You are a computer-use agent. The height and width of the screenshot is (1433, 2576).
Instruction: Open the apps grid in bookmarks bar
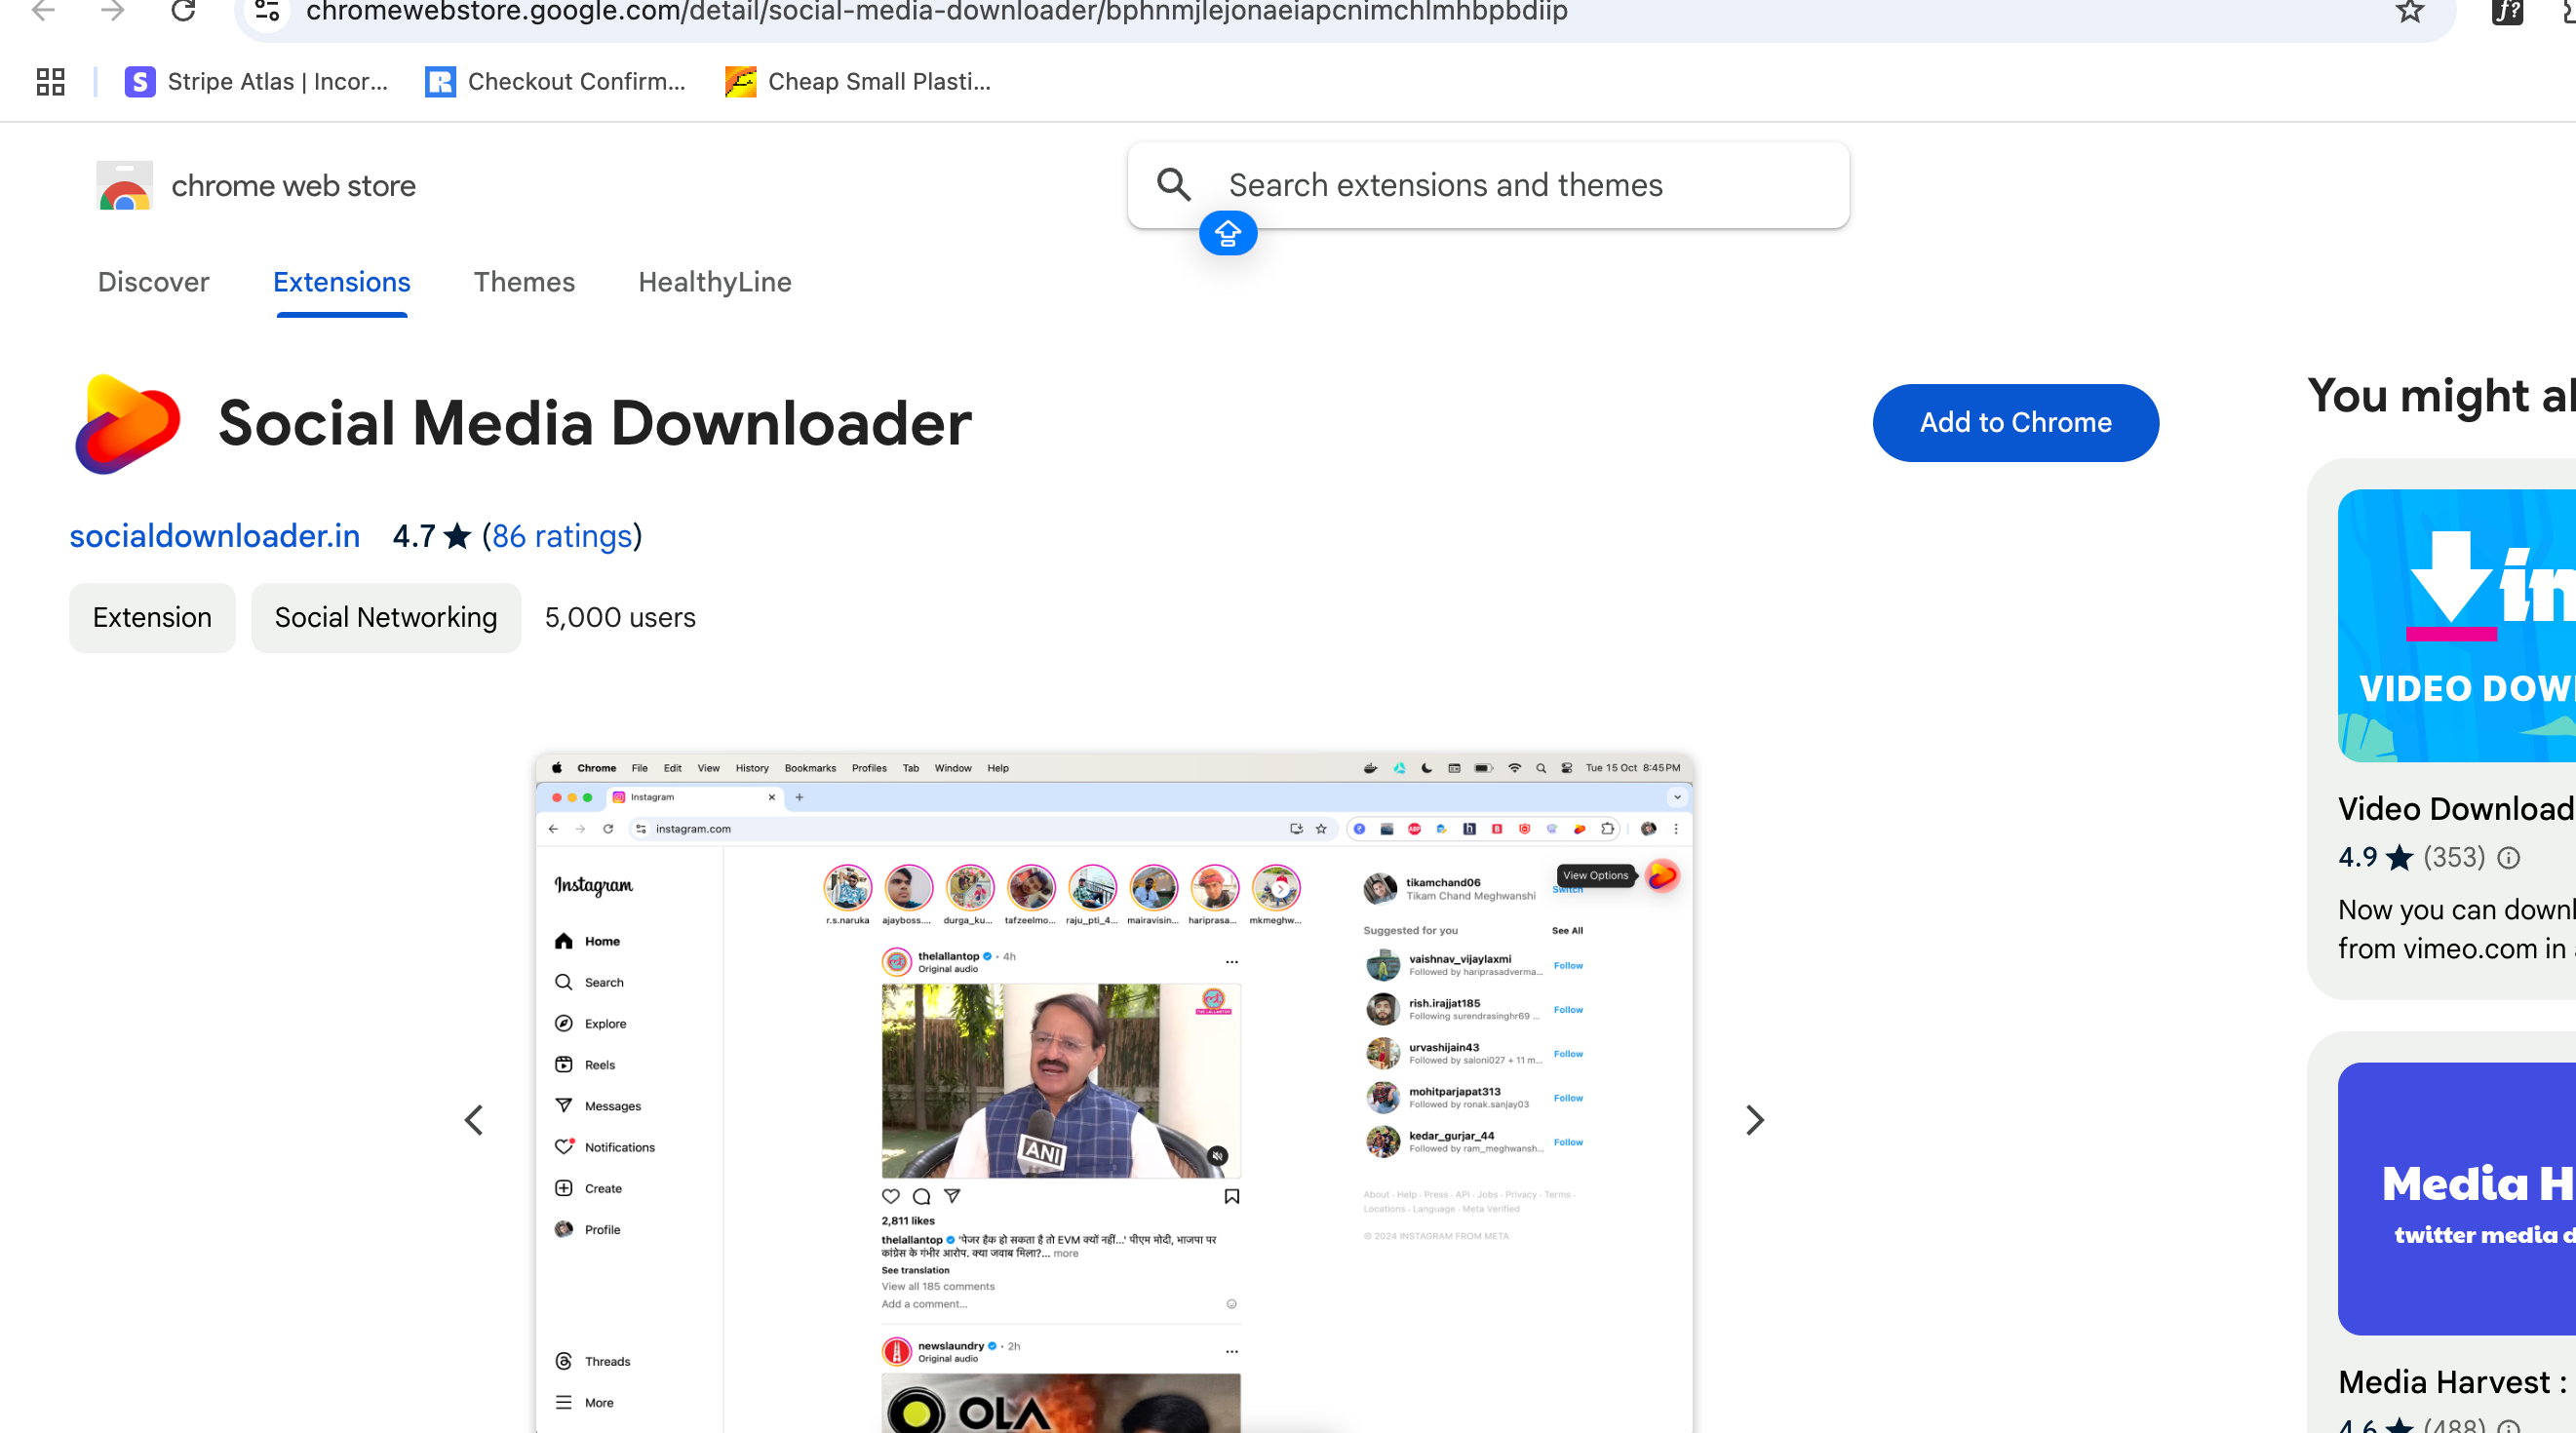50,81
